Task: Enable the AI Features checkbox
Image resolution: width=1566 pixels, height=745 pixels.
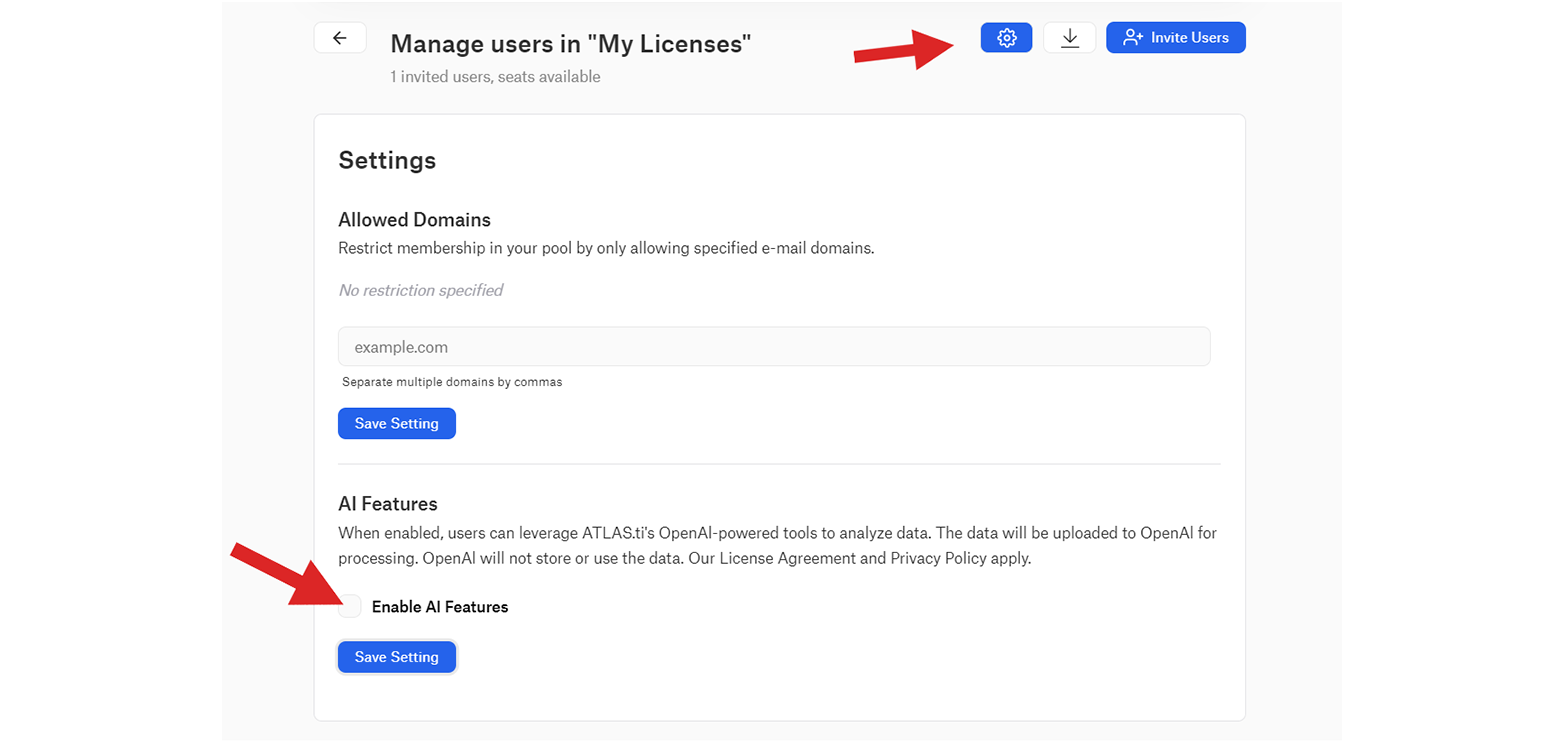Action: pos(350,606)
